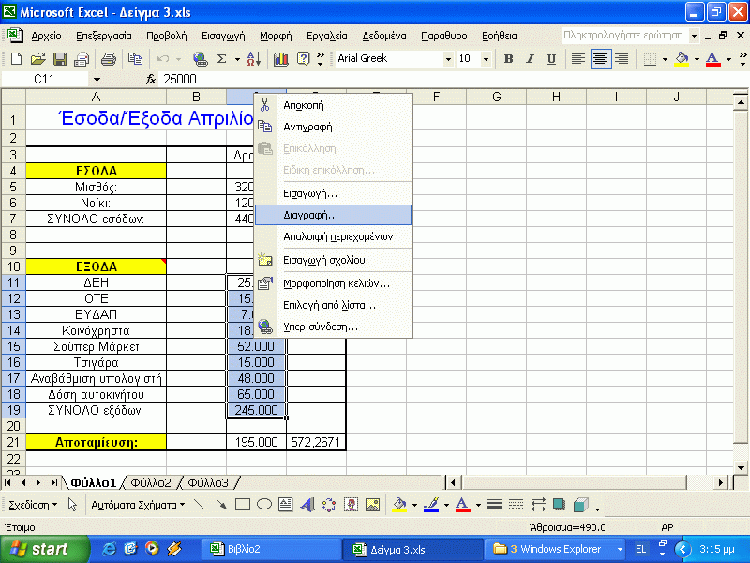Click the Line Color brush in drawing toolbar
750x563 pixels.
click(x=432, y=505)
